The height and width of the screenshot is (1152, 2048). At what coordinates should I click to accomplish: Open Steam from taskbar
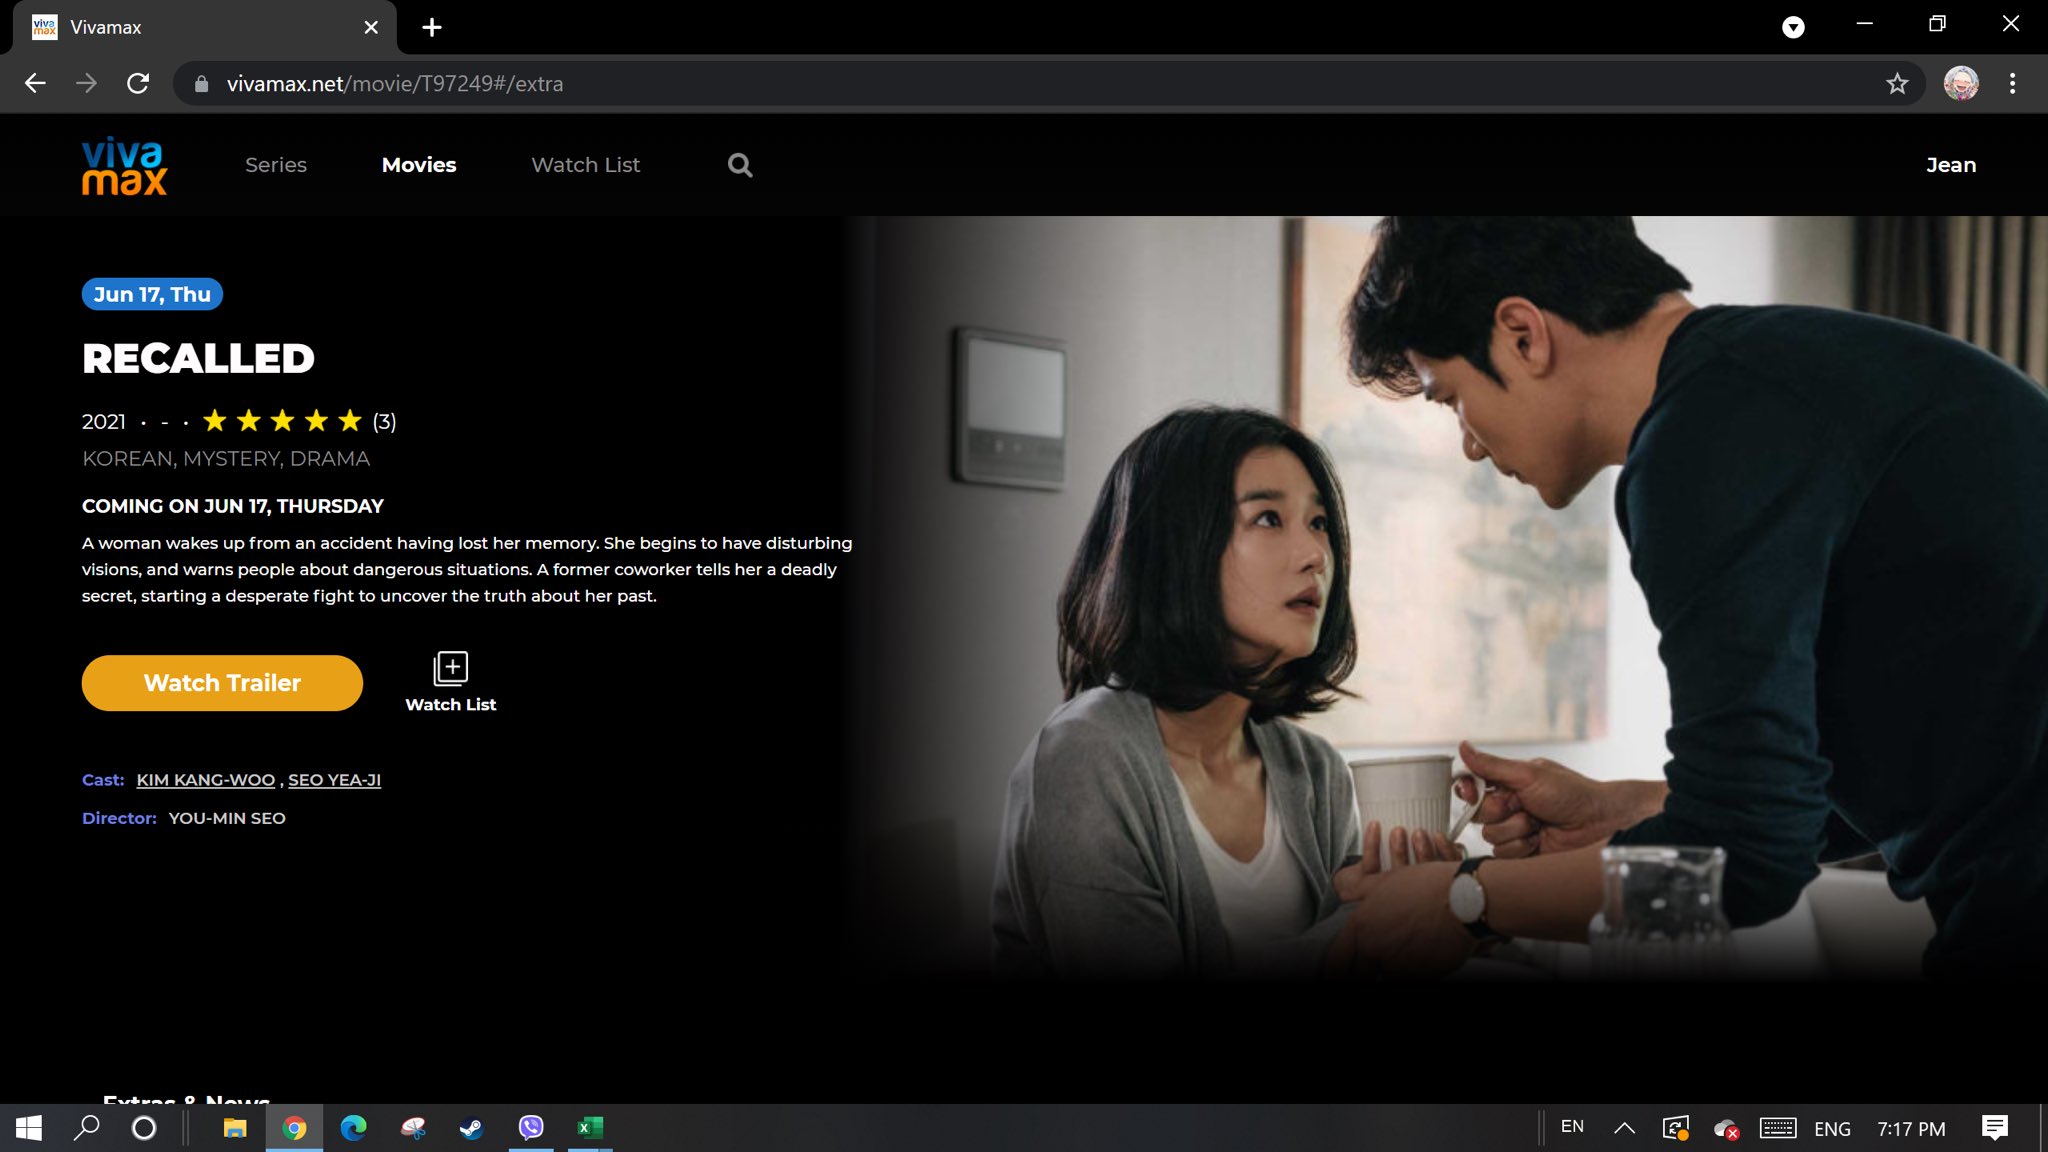(x=471, y=1128)
